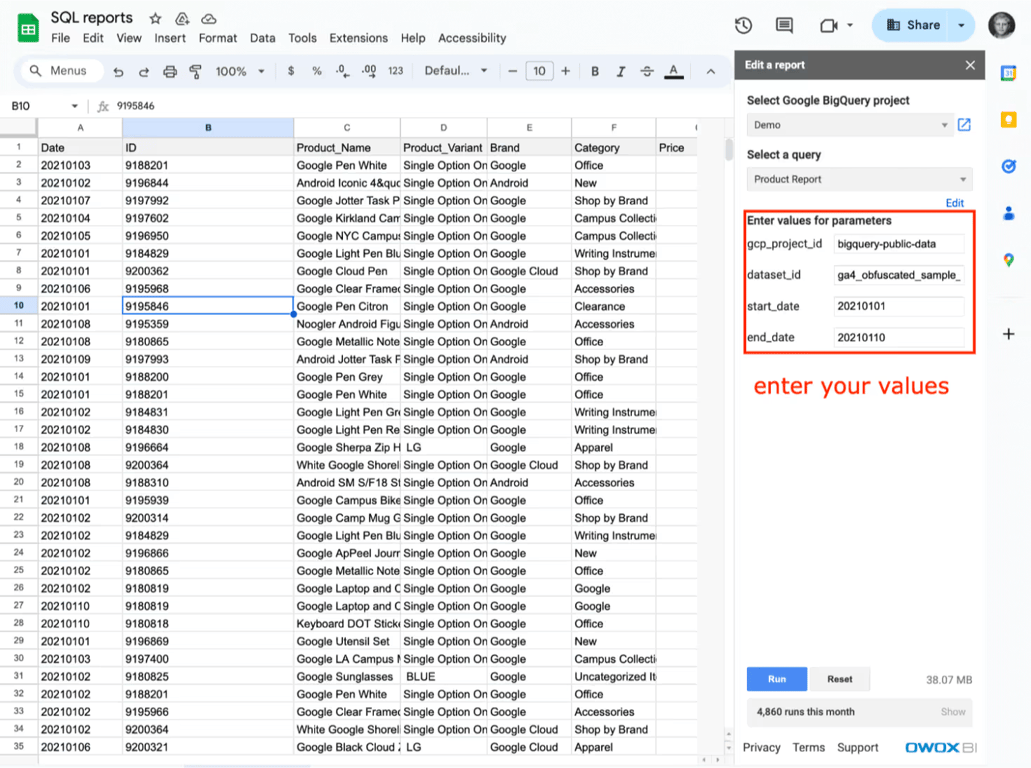Open the cell name box dropdown
This screenshot has height=768, width=1031.
(74, 106)
